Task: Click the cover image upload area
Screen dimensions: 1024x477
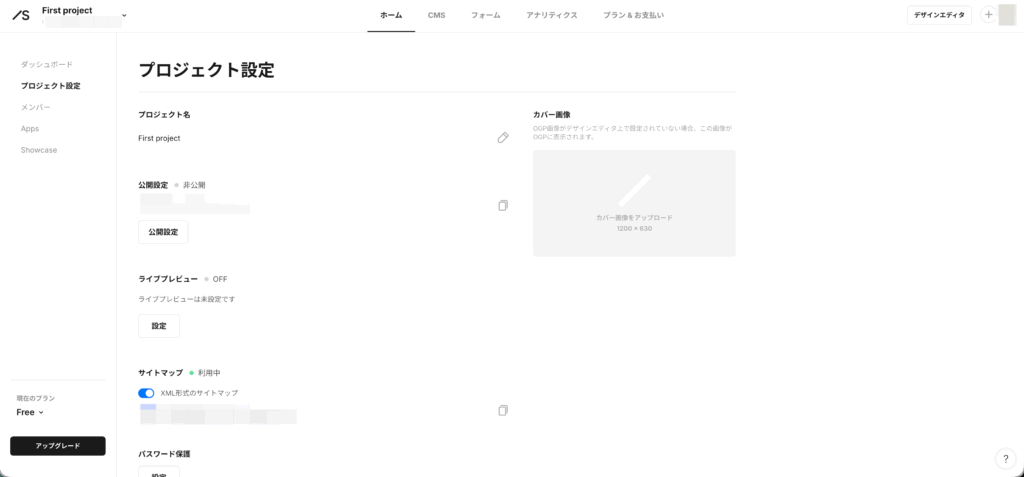Action: pyautogui.click(x=634, y=203)
